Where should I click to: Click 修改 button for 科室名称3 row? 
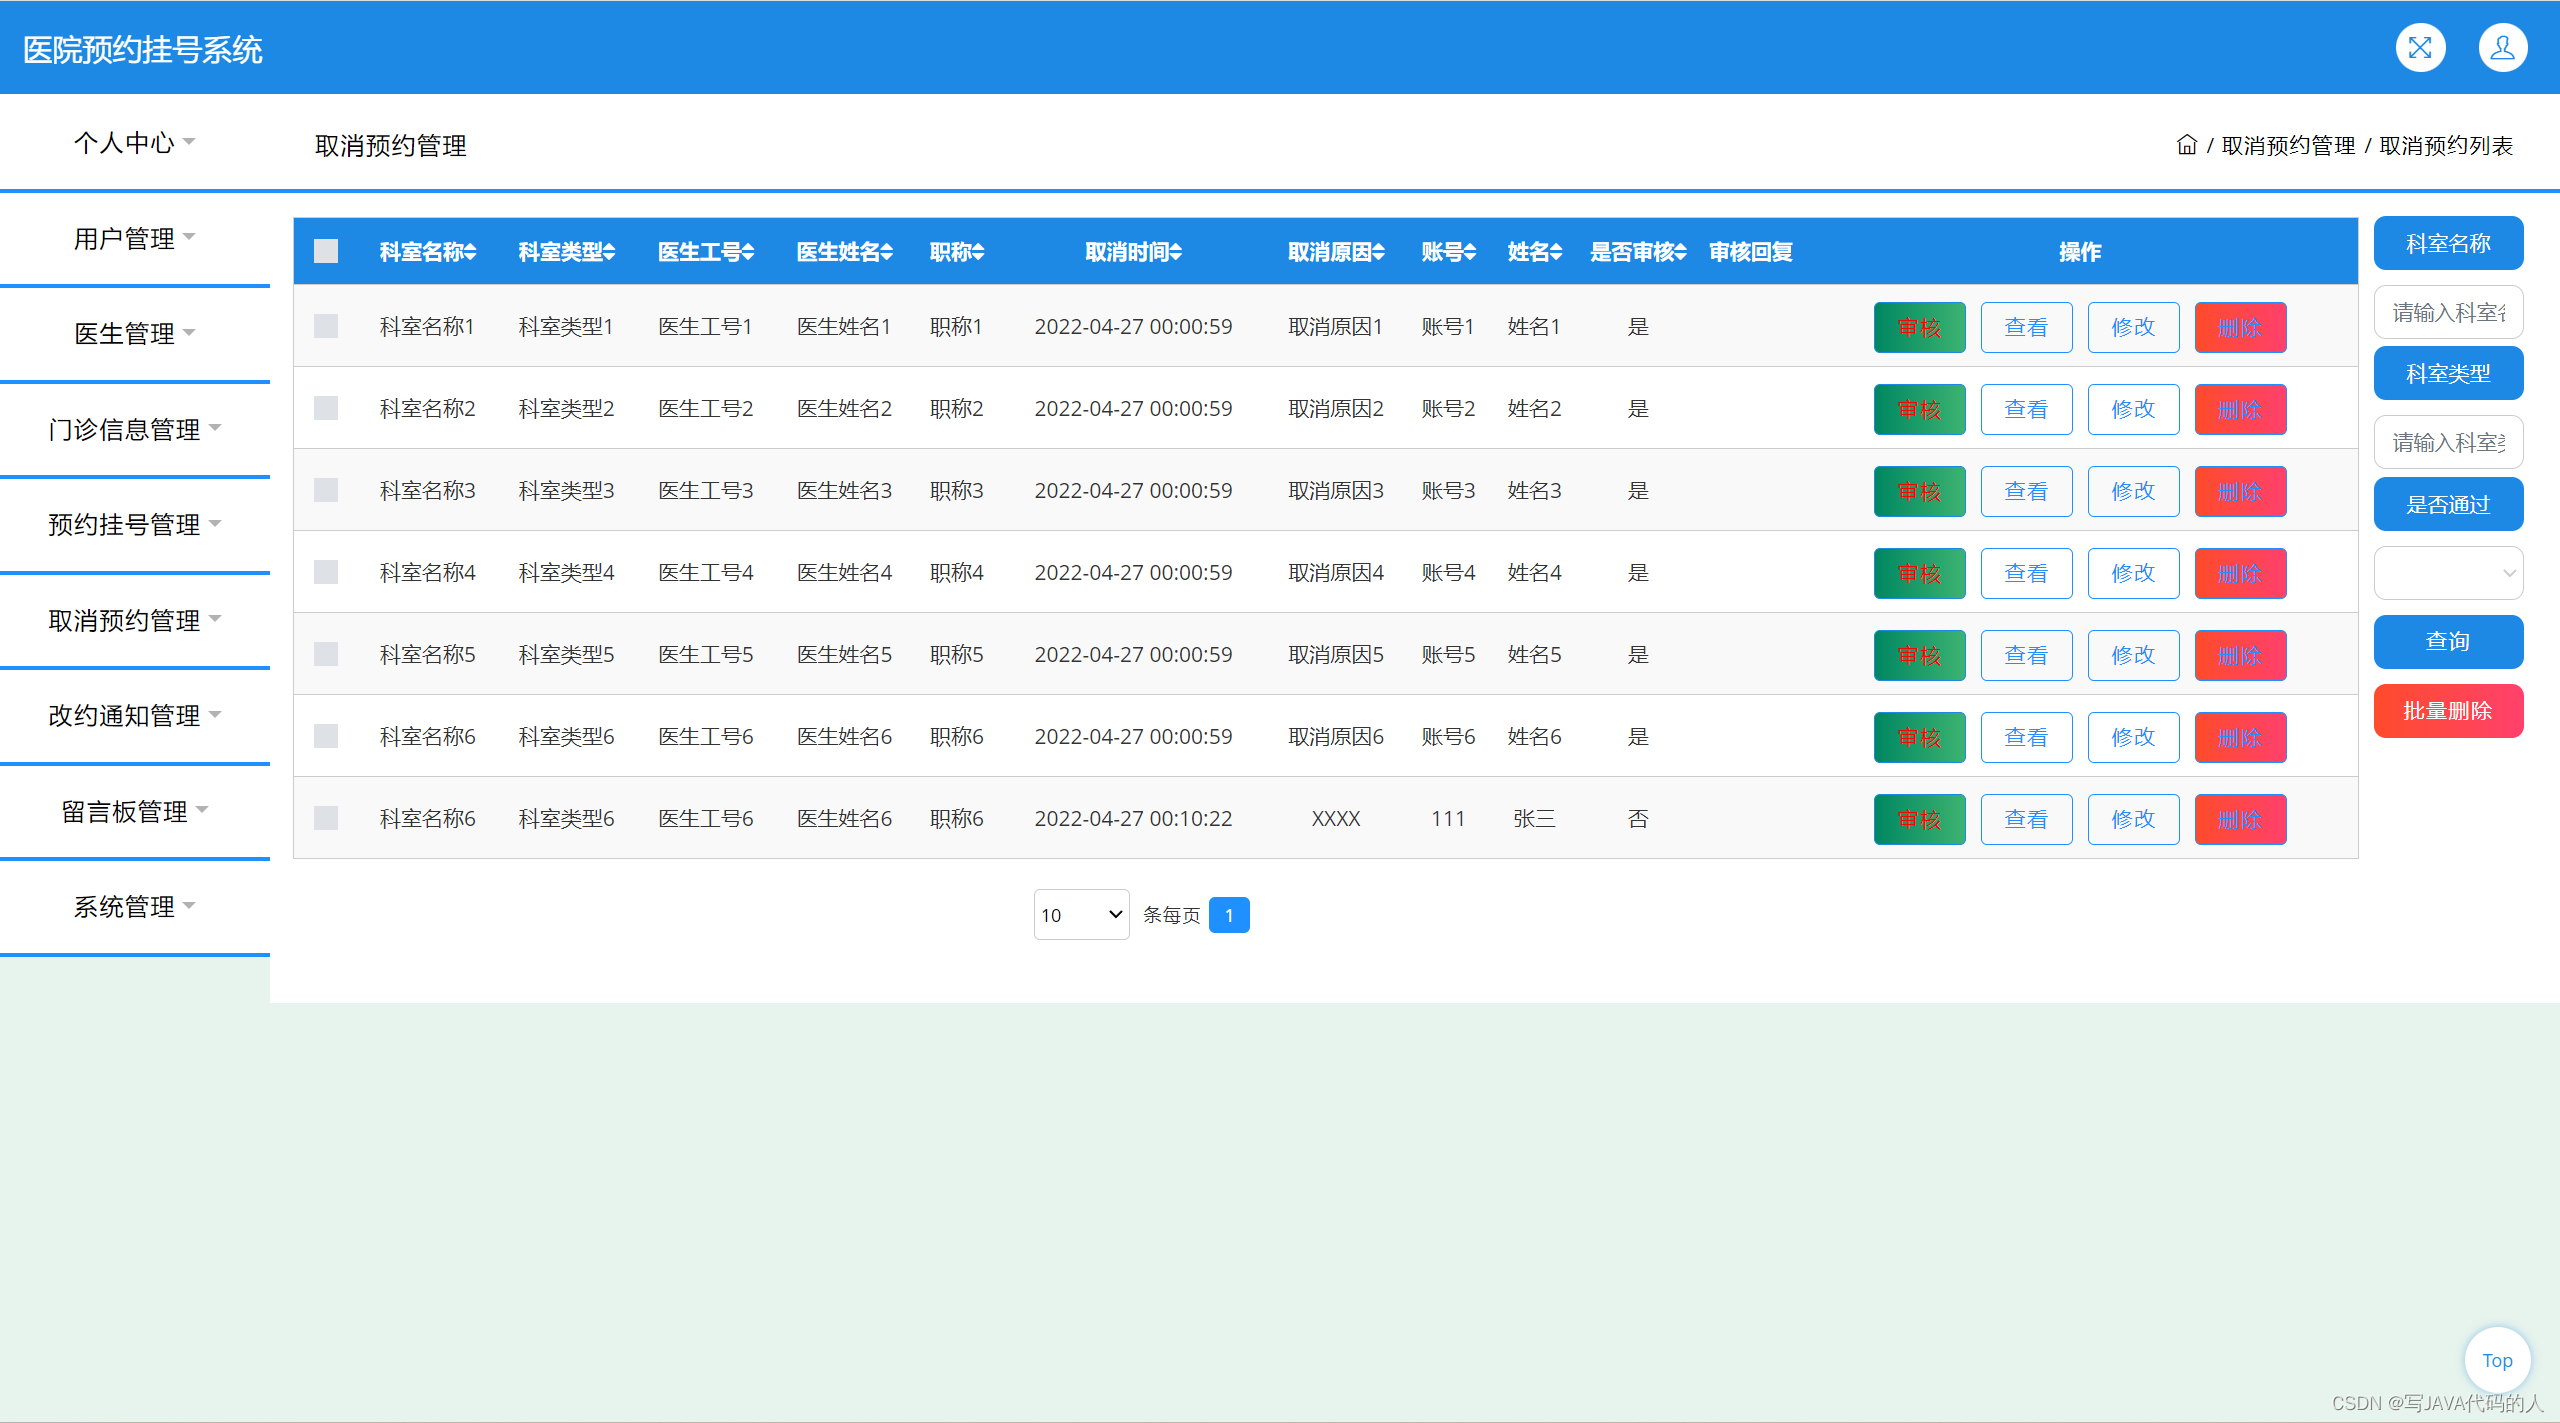[2133, 491]
